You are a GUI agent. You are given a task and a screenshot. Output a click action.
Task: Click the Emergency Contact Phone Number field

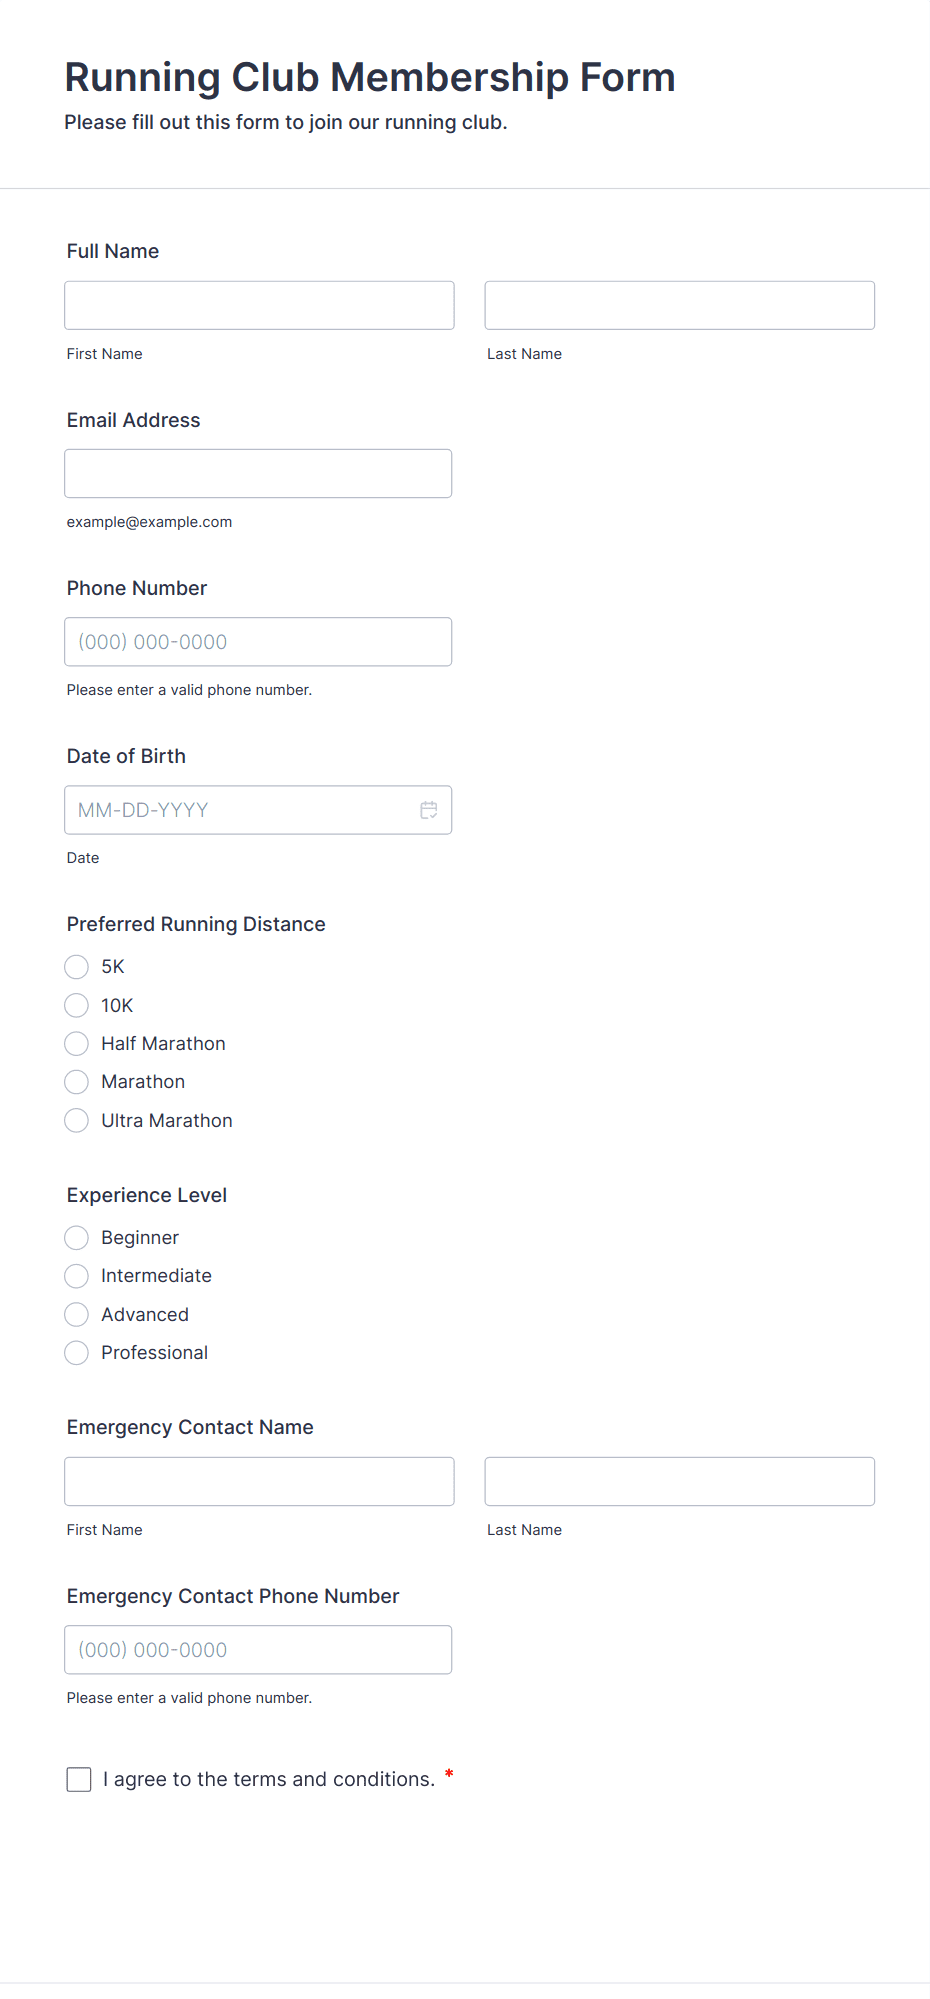point(258,1649)
